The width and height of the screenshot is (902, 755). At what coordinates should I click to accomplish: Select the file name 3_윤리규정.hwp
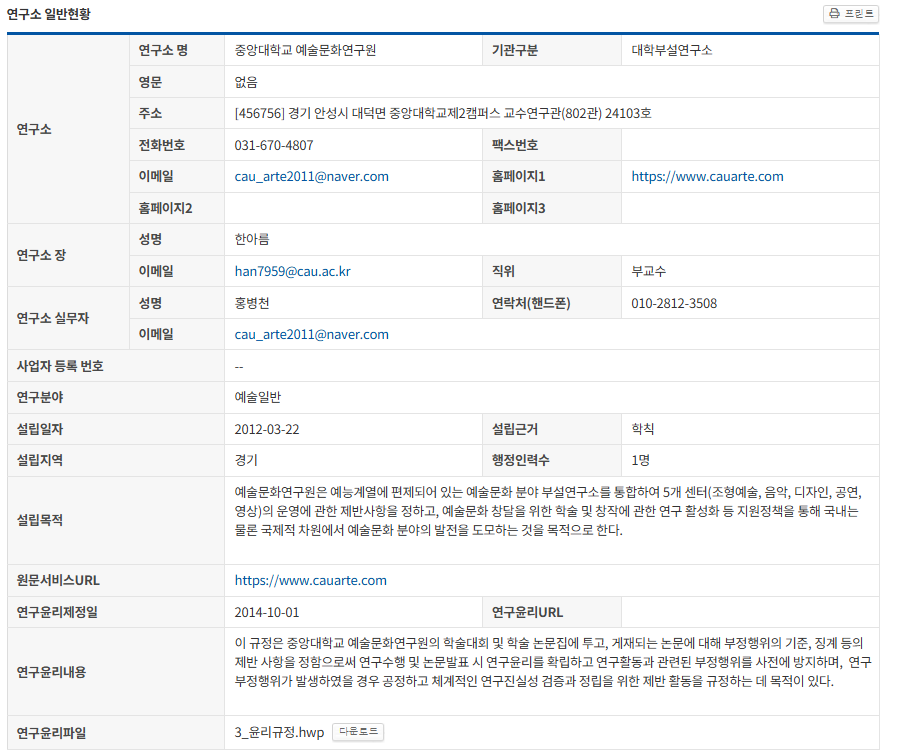[279, 733]
